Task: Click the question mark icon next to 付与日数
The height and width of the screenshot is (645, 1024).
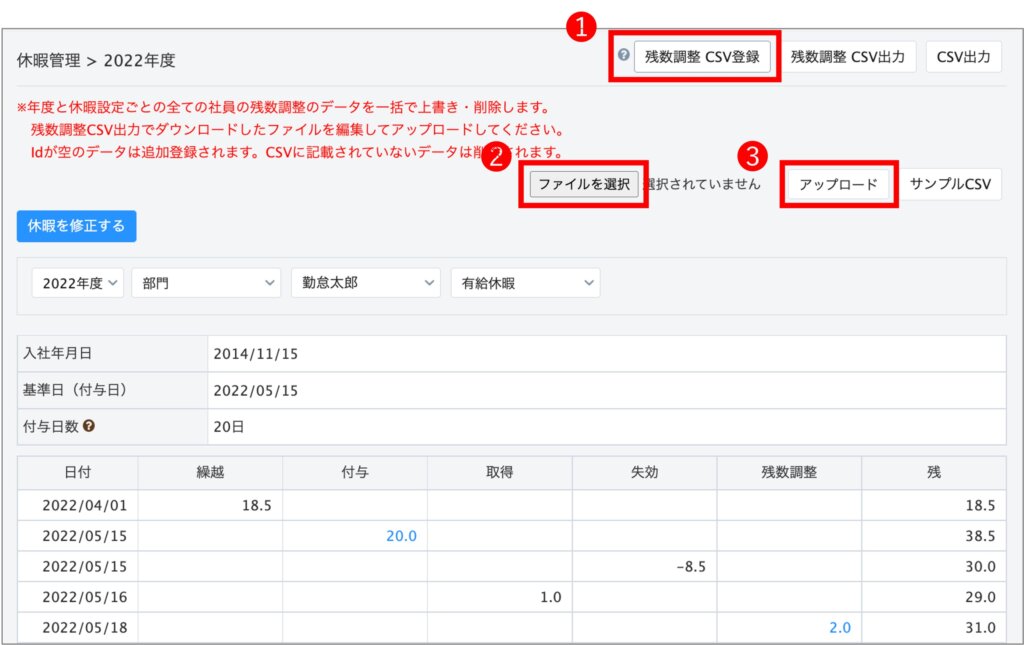Action: 89,426
